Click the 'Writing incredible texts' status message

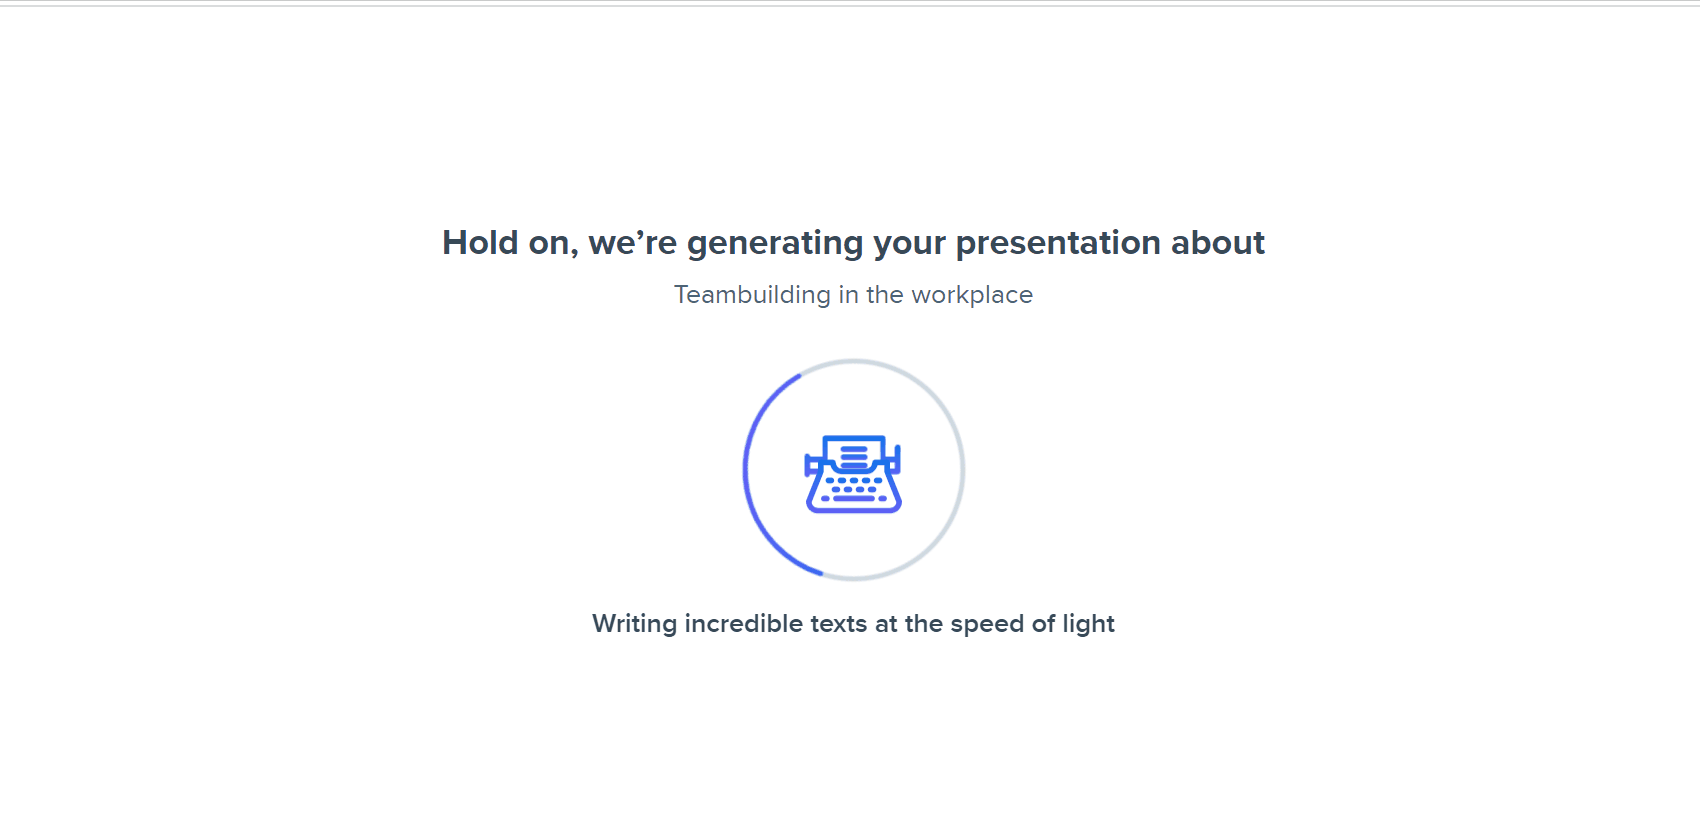[853, 624]
